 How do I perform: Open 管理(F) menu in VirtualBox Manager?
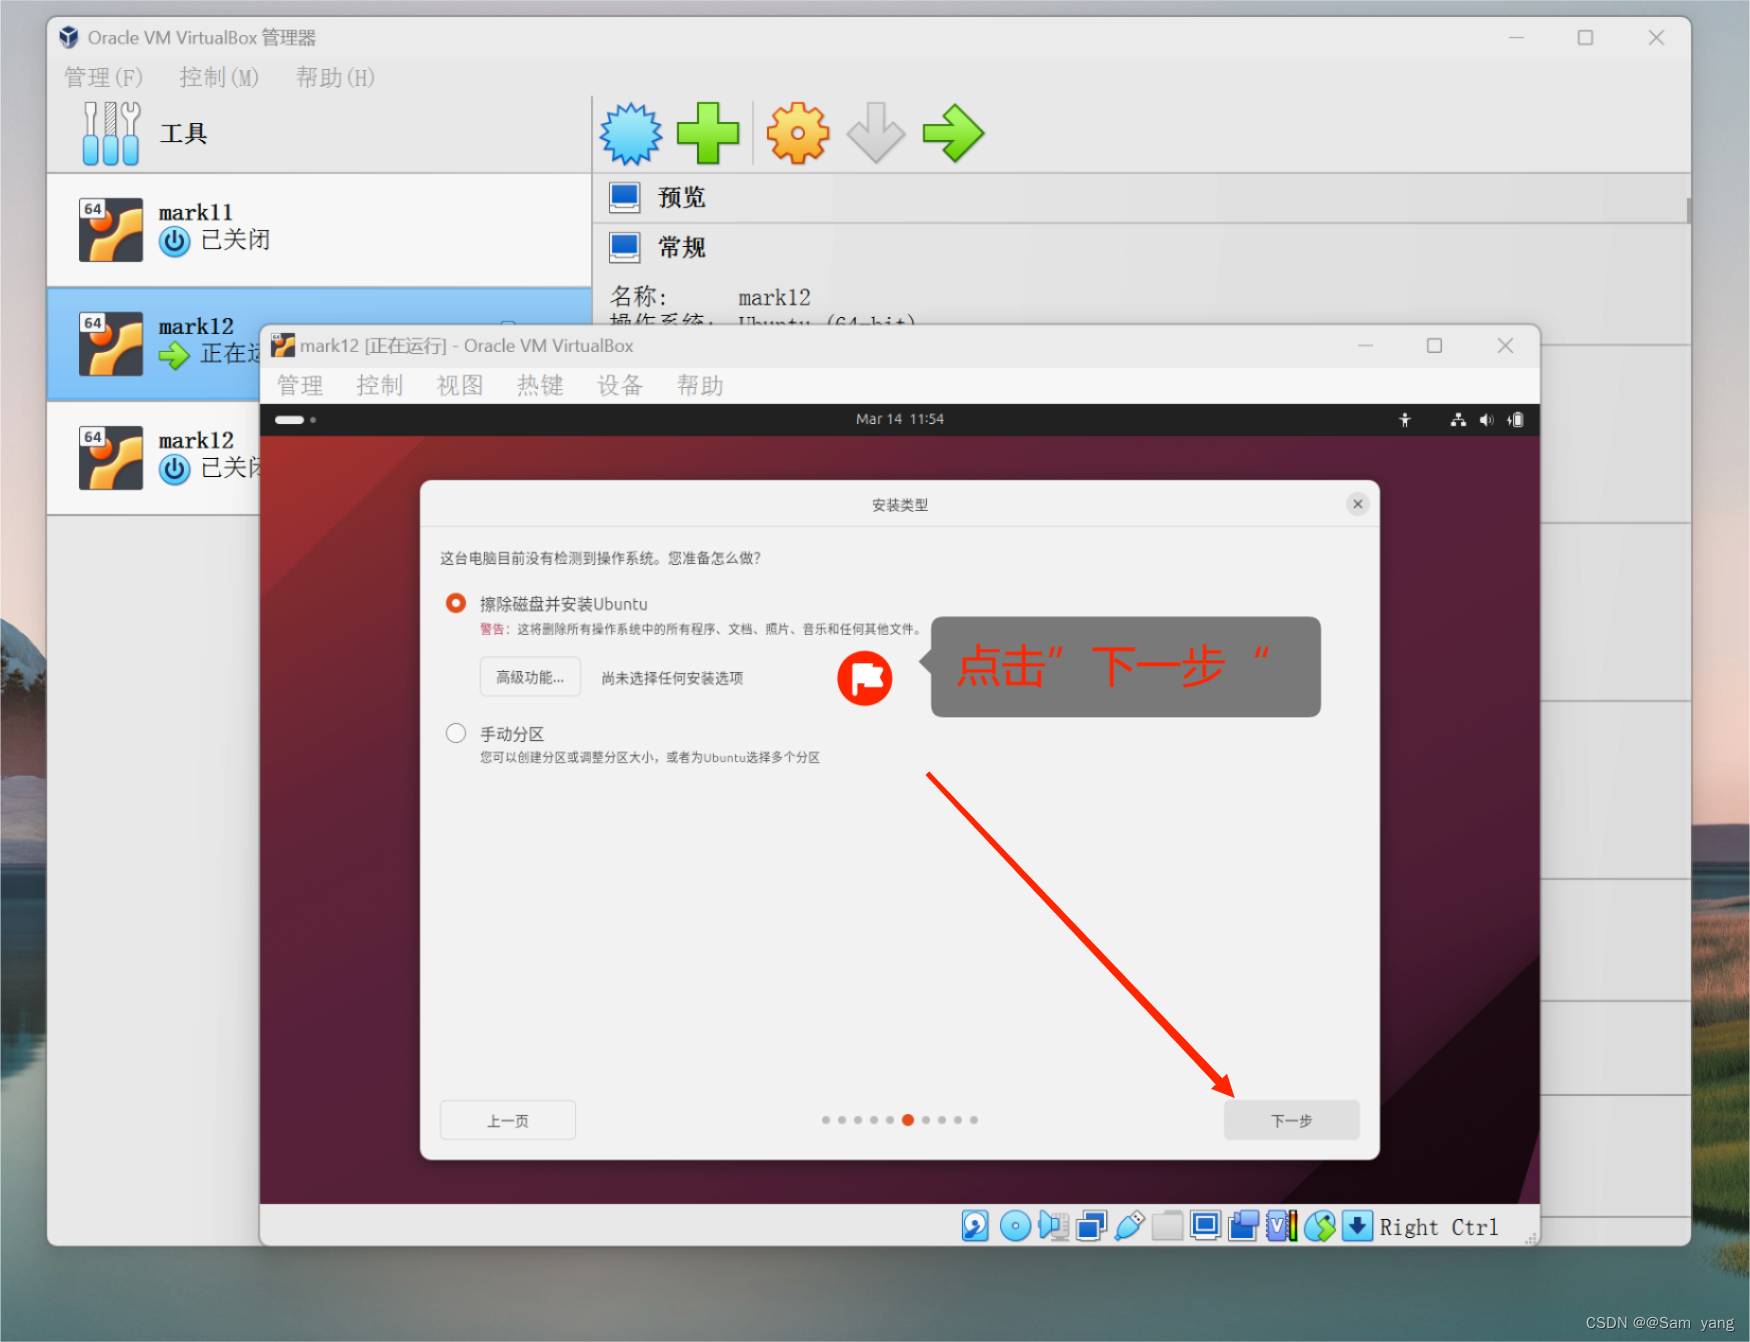pyautogui.click(x=103, y=78)
